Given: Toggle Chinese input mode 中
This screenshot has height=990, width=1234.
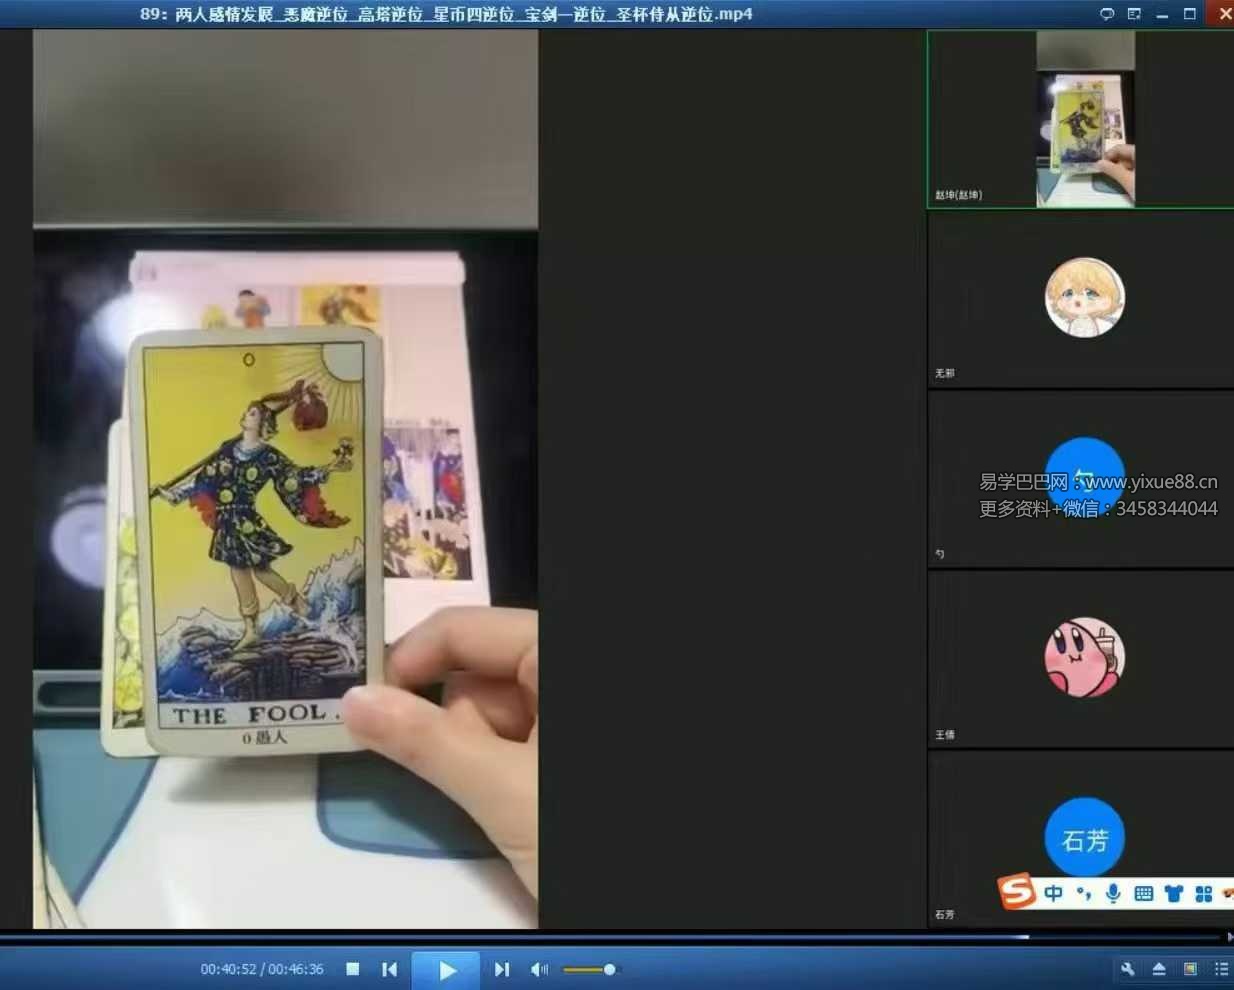Looking at the screenshot, I should pos(1053,893).
